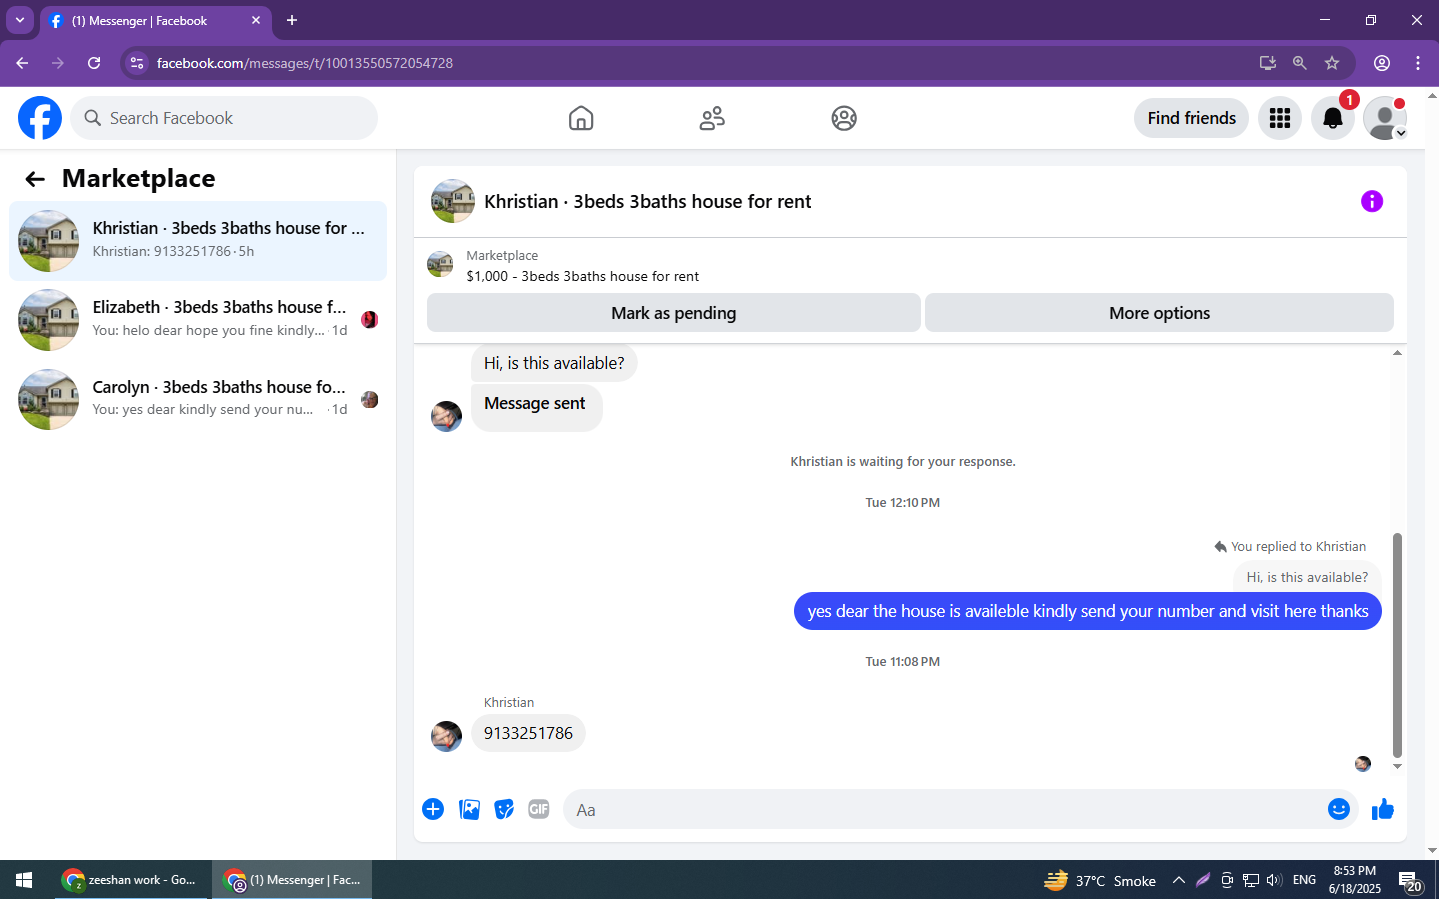Open the Windows Start menu
The width and height of the screenshot is (1439, 899).
24,880
